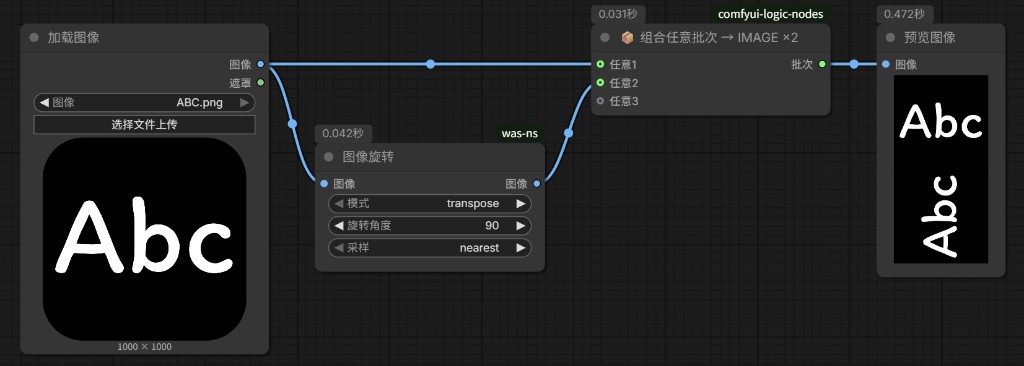Click the 图像 input slot of 预览图像
The width and height of the screenshot is (1024, 366).
(885, 64)
